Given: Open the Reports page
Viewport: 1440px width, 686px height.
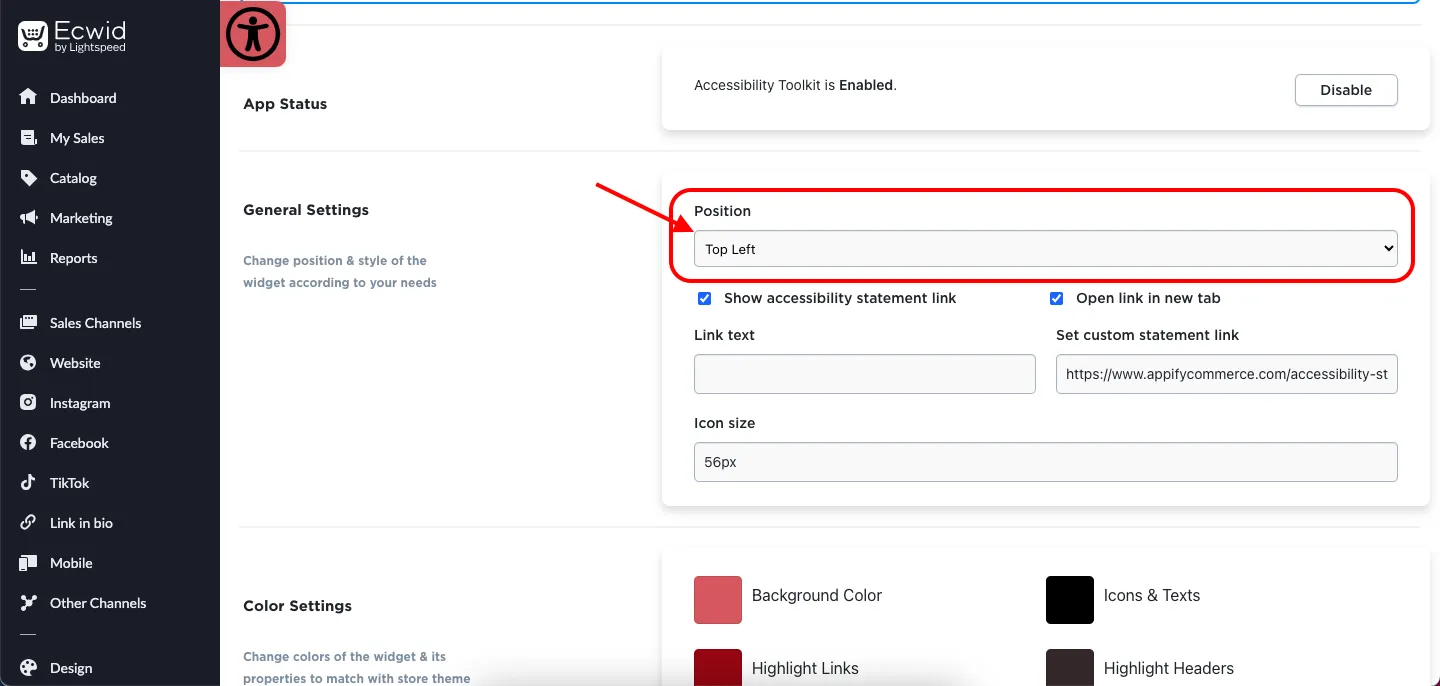Looking at the screenshot, I should [73, 258].
